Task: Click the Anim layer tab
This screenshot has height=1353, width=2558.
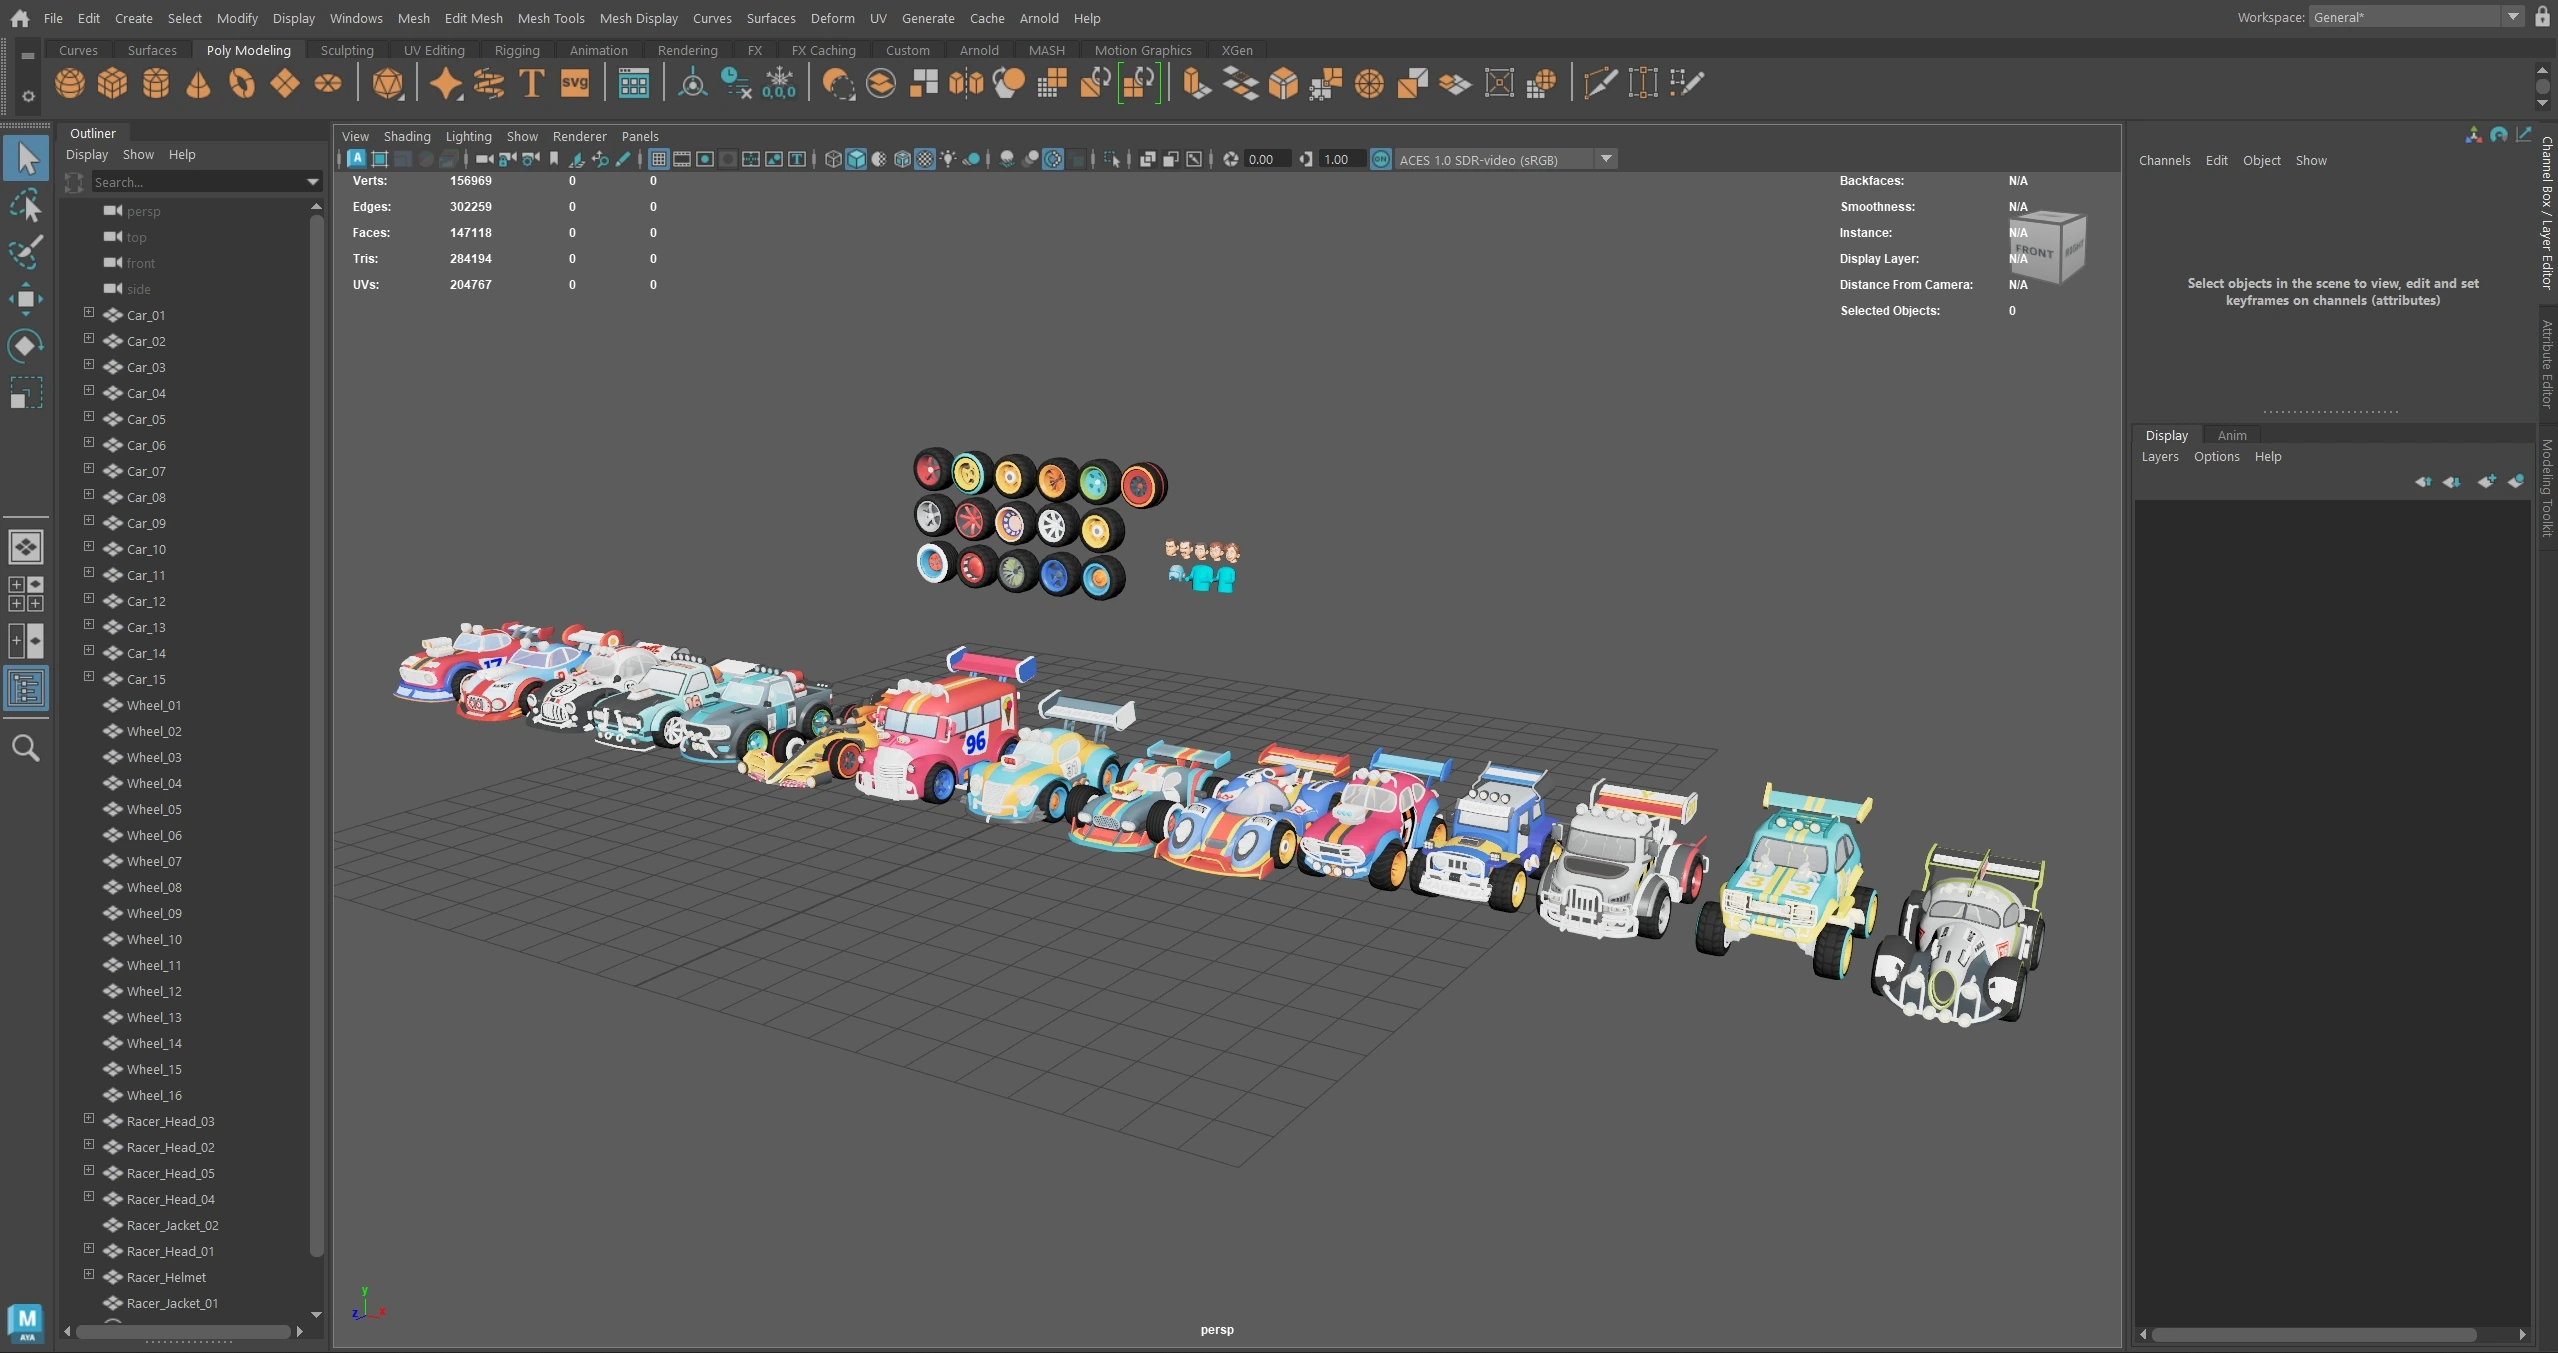Action: click(2231, 435)
